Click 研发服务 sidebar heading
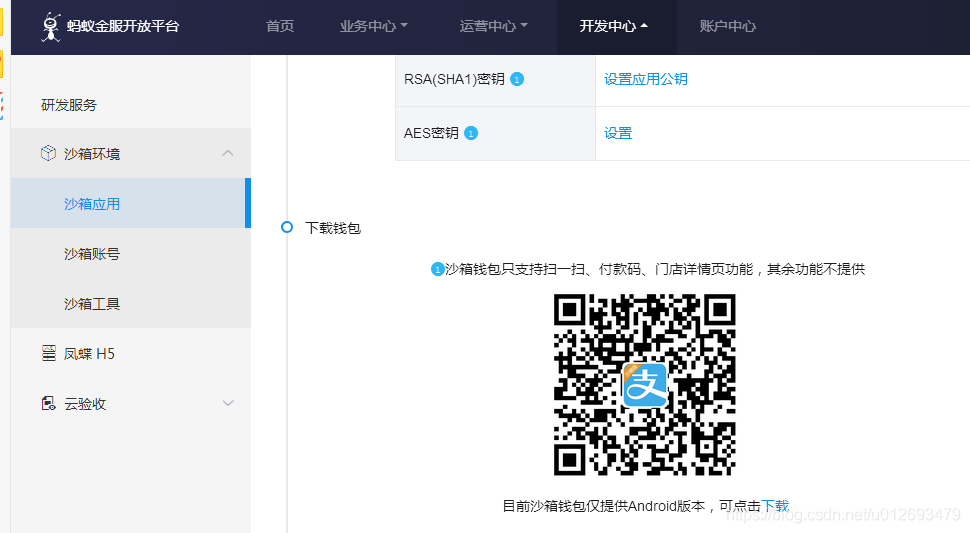Viewport: 970px width, 533px height. [x=69, y=105]
